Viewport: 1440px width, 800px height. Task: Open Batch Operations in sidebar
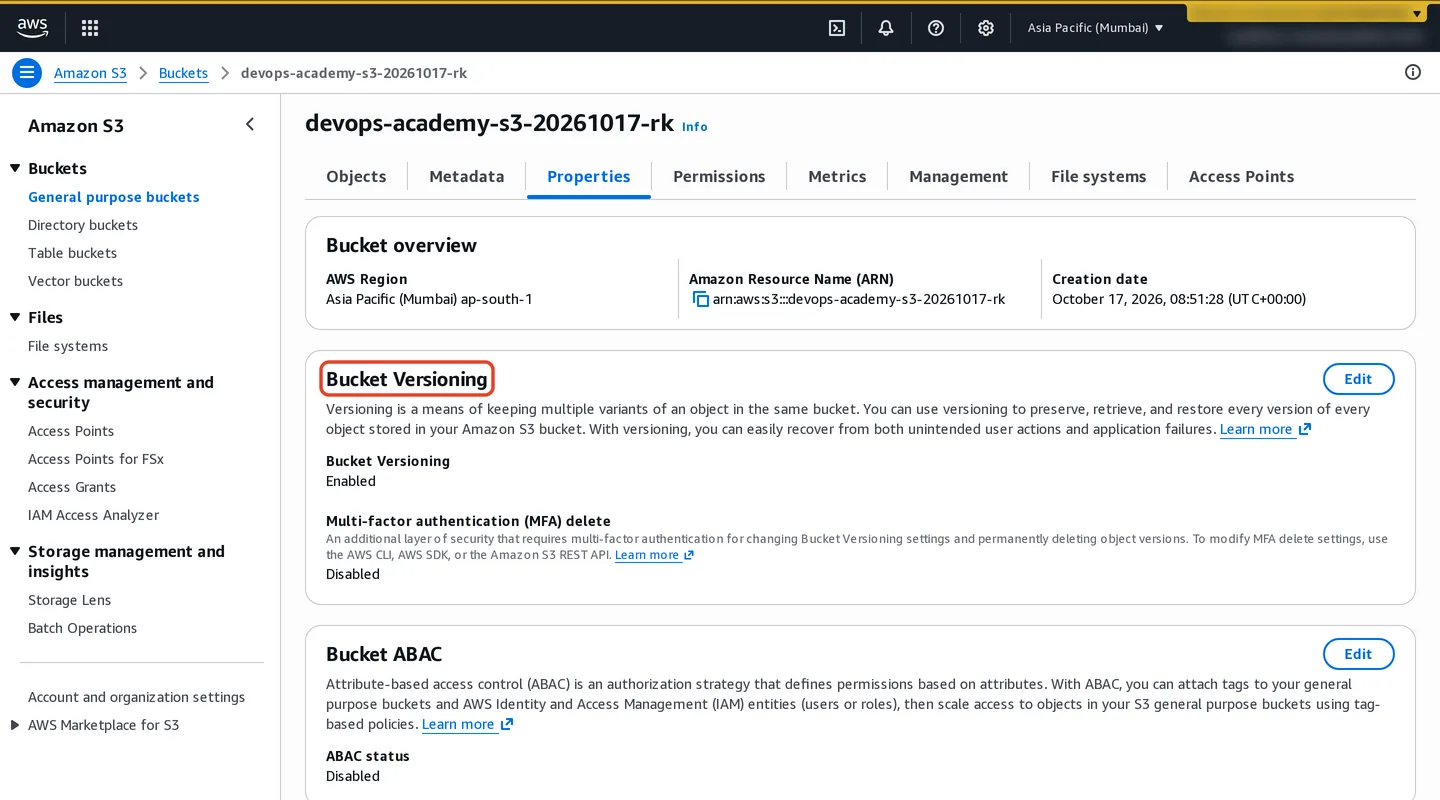[x=82, y=628]
